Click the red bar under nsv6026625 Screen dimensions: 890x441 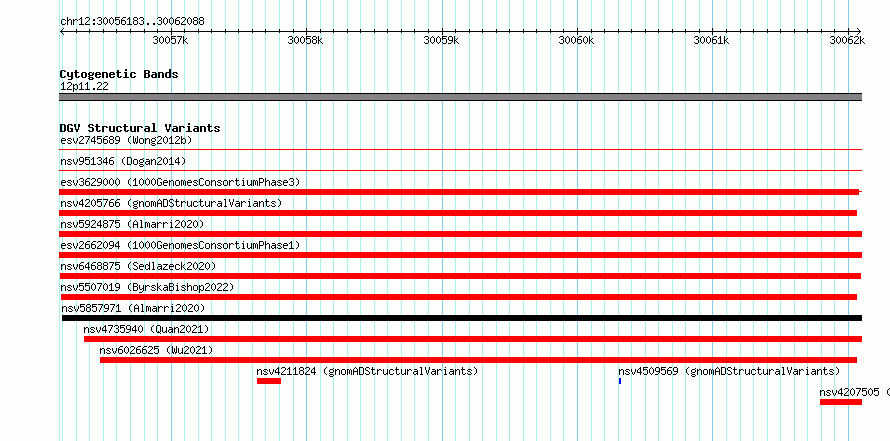(x=478, y=360)
